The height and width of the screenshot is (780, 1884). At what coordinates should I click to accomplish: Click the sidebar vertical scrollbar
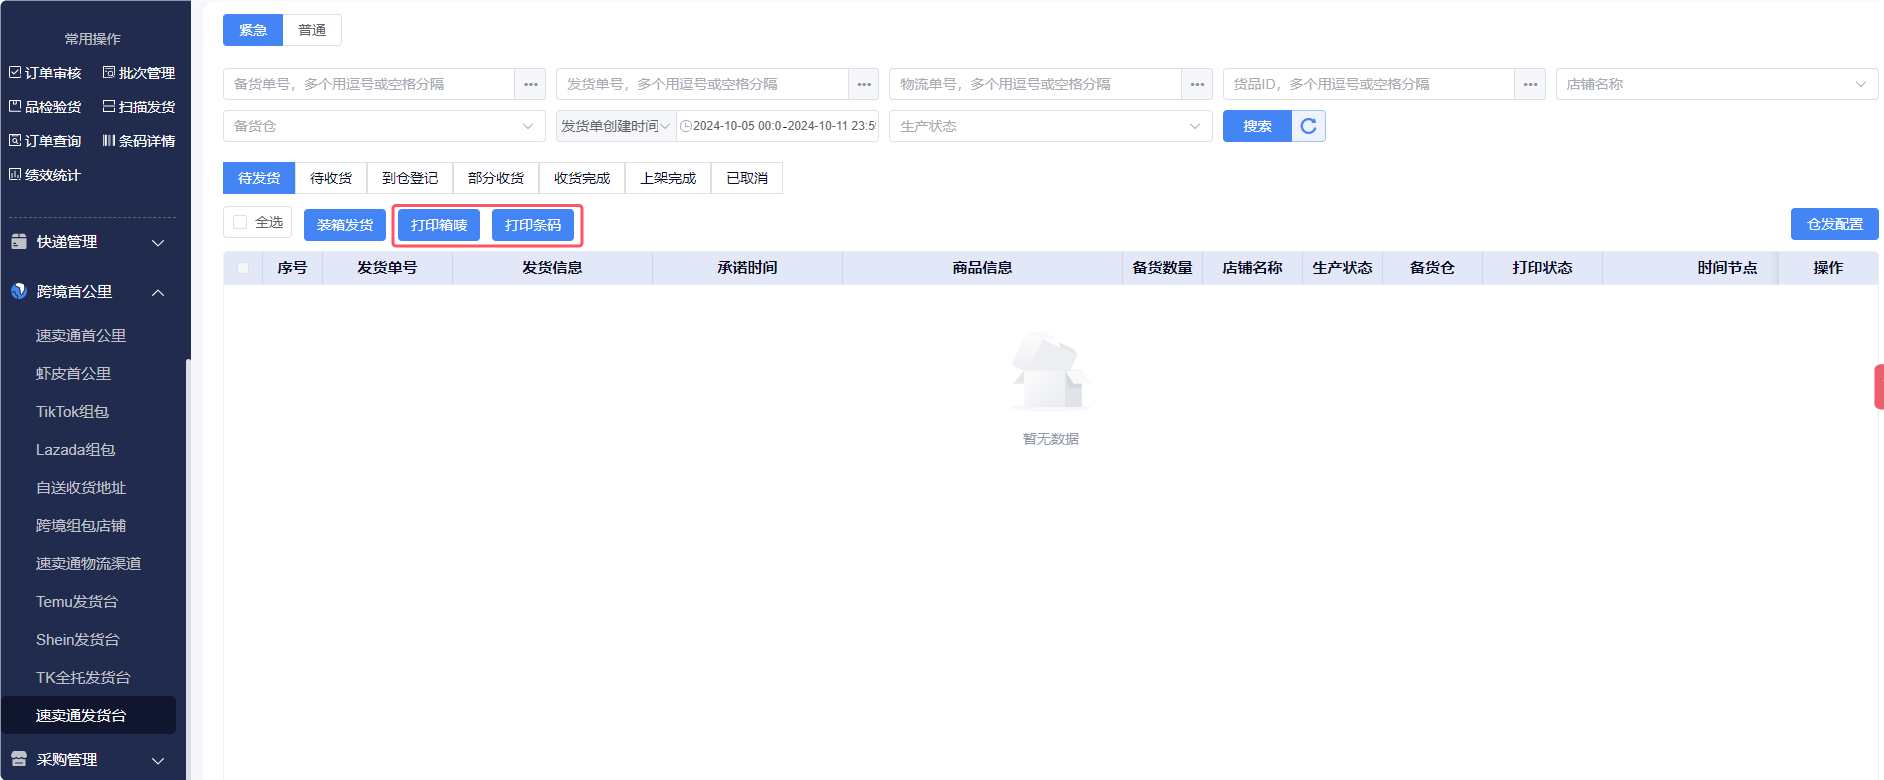(x=188, y=568)
